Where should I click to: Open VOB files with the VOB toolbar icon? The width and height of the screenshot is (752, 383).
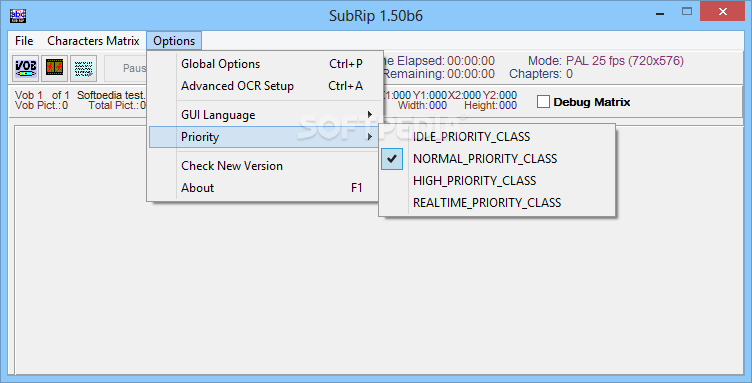pos(26,69)
